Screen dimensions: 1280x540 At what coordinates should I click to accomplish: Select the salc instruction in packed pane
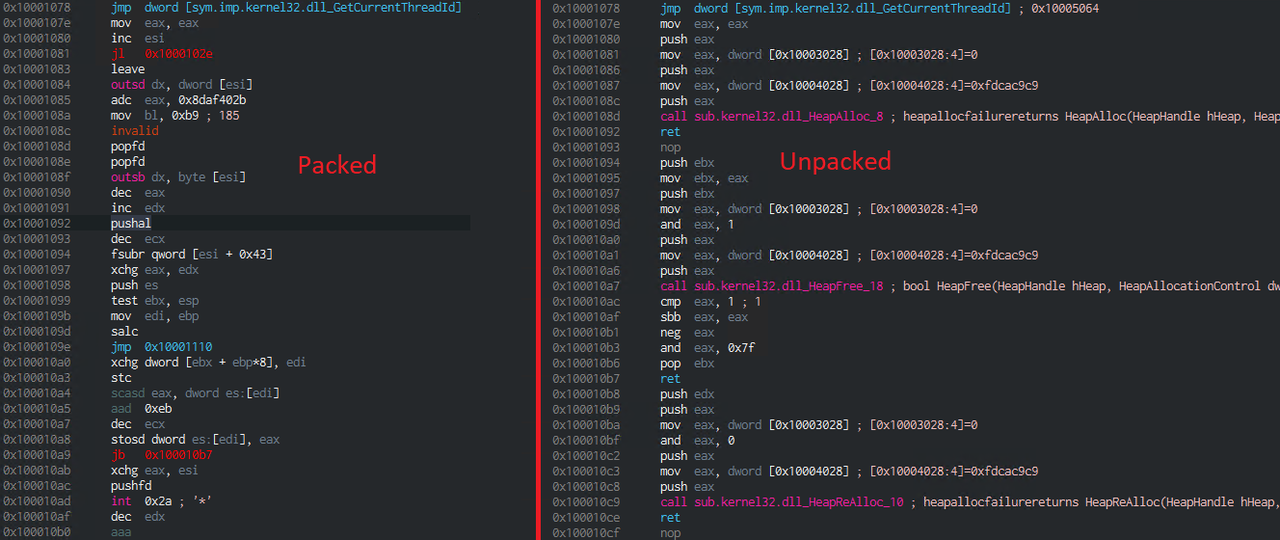point(124,332)
